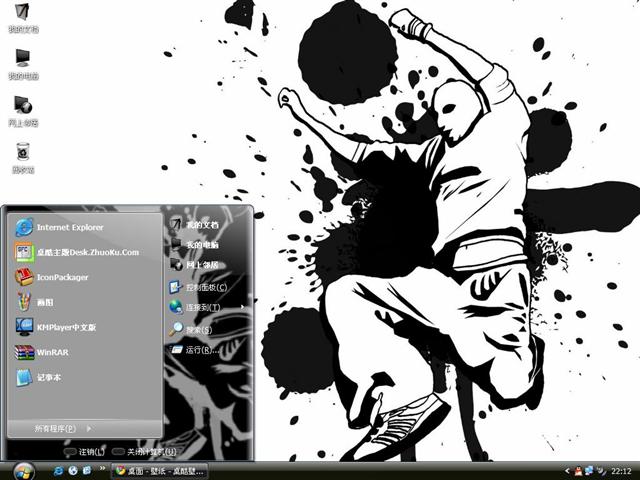This screenshot has height=480, width=640.
Task: Switch to the 桌面 - 壁纸 taskbar window button
Action: (160, 471)
